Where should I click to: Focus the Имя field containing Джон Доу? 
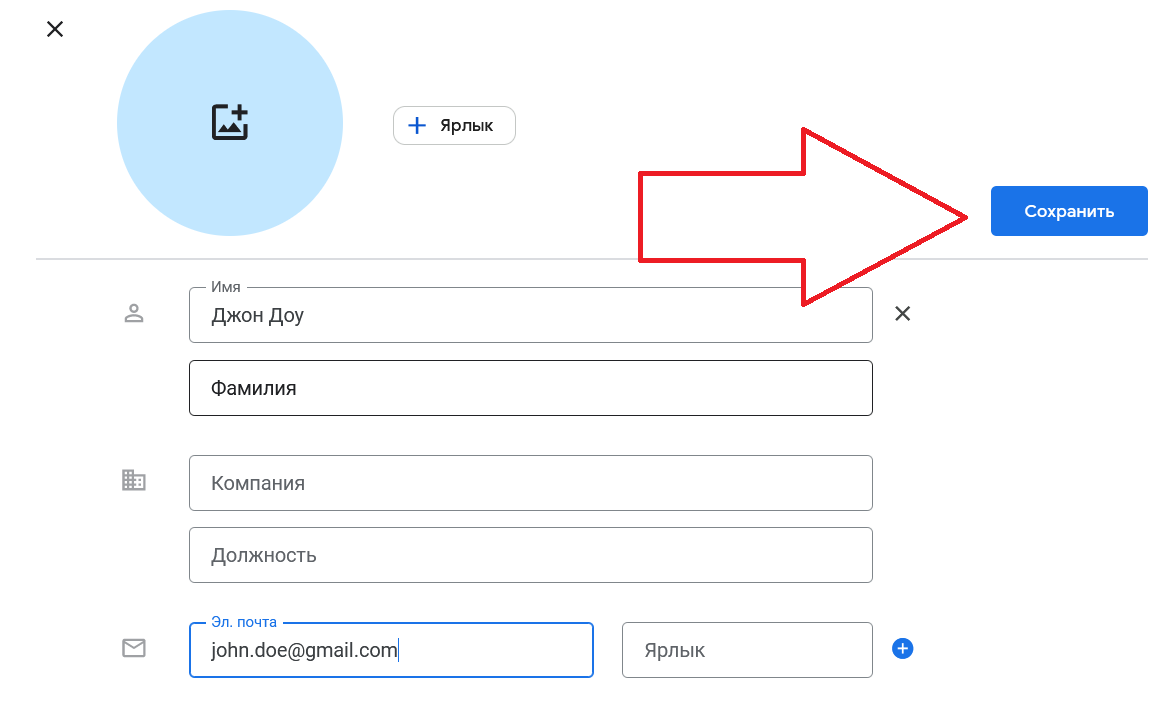530,316
